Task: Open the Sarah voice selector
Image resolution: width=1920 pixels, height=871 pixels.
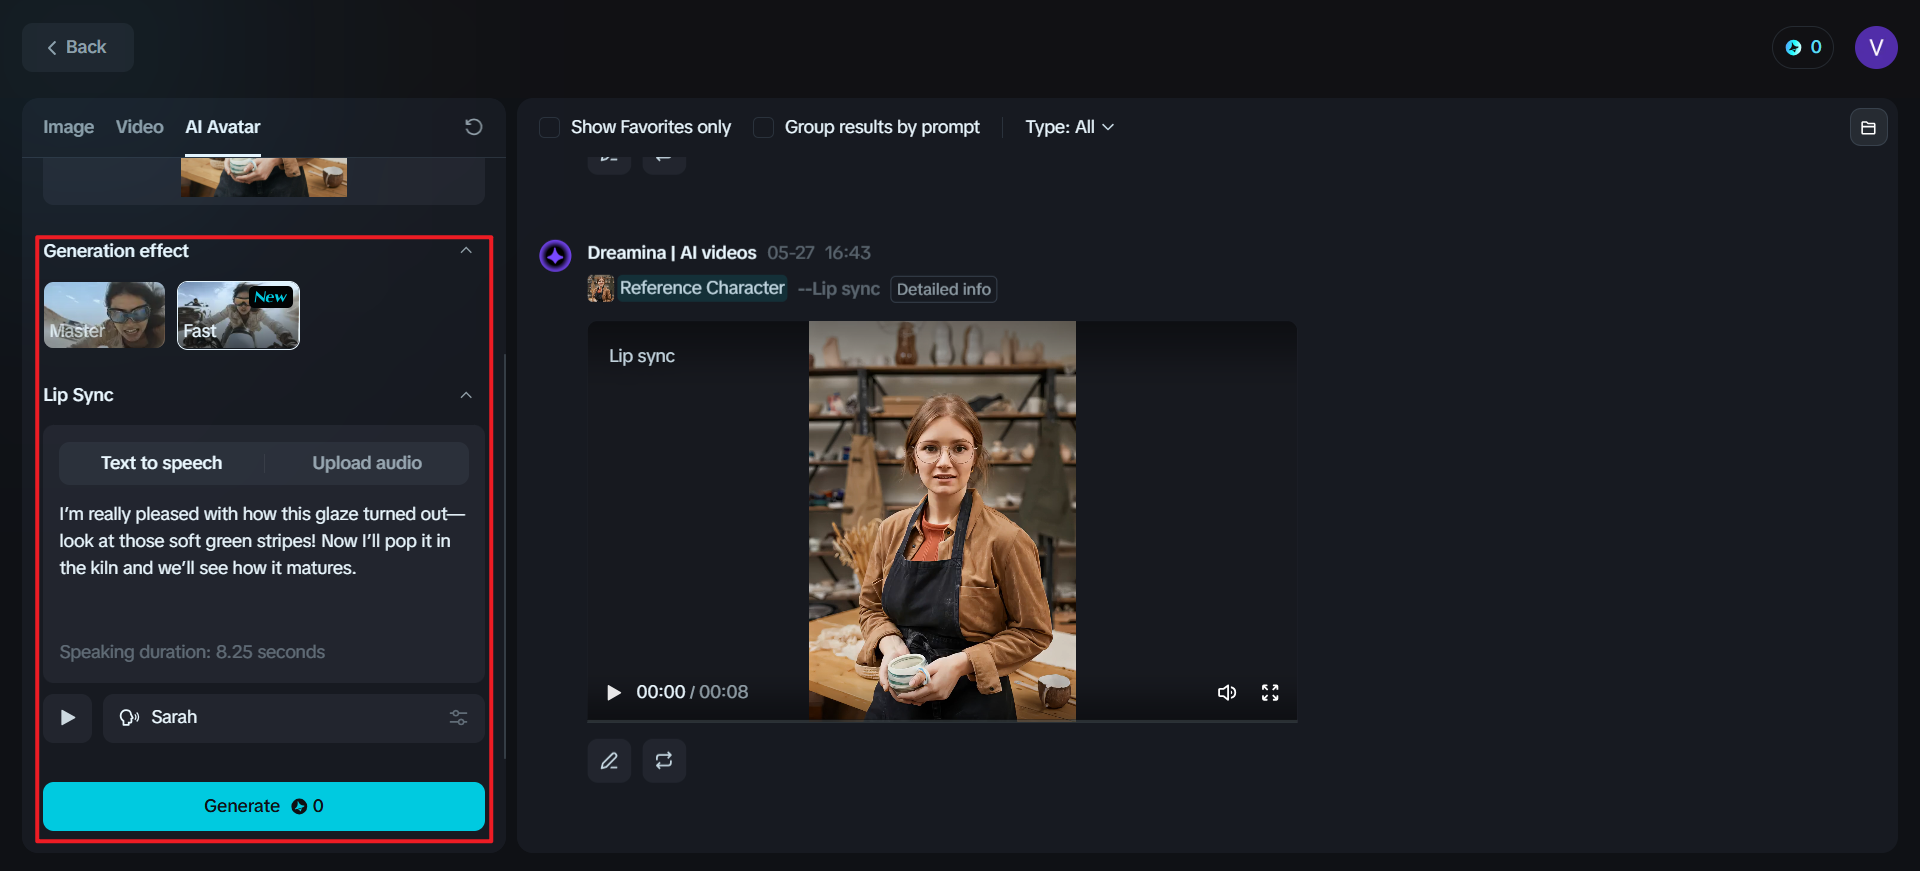Action: (294, 718)
